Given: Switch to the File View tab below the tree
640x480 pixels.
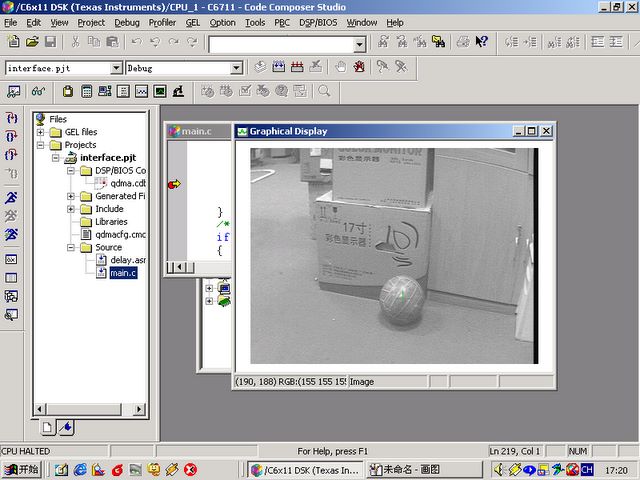Looking at the screenshot, I should [x=47, y=427].
